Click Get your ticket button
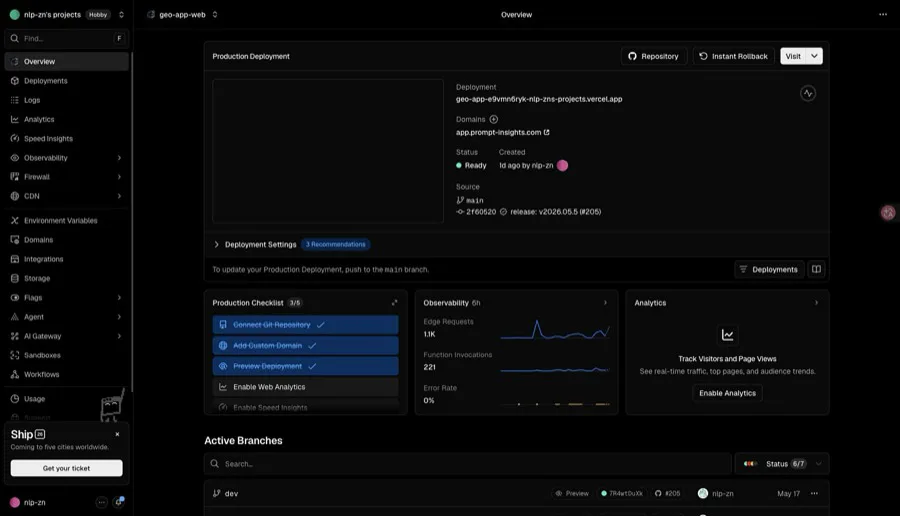This screenshot has height=516, width=900. [x=67, y=468]
